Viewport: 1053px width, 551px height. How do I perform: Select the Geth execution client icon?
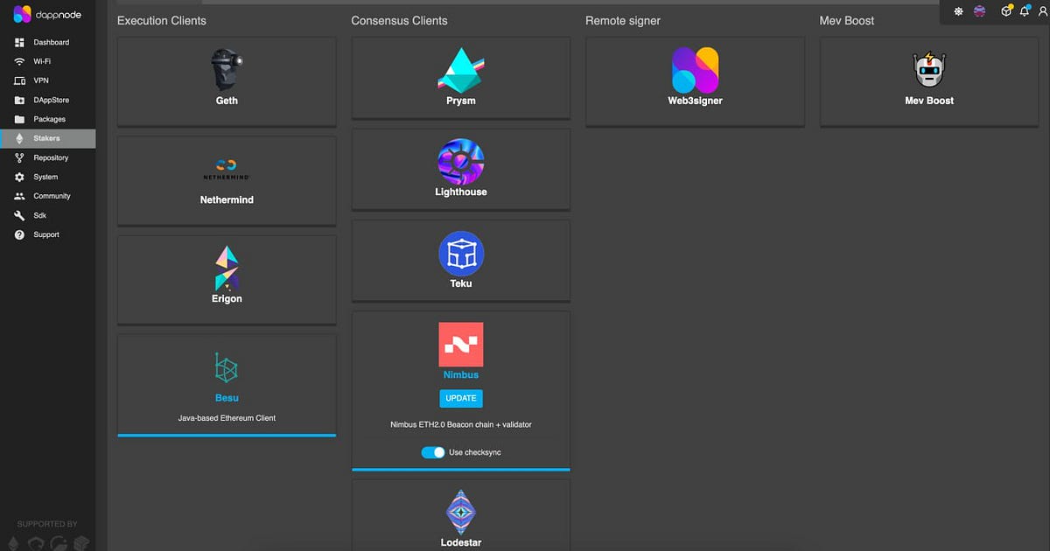226,70
